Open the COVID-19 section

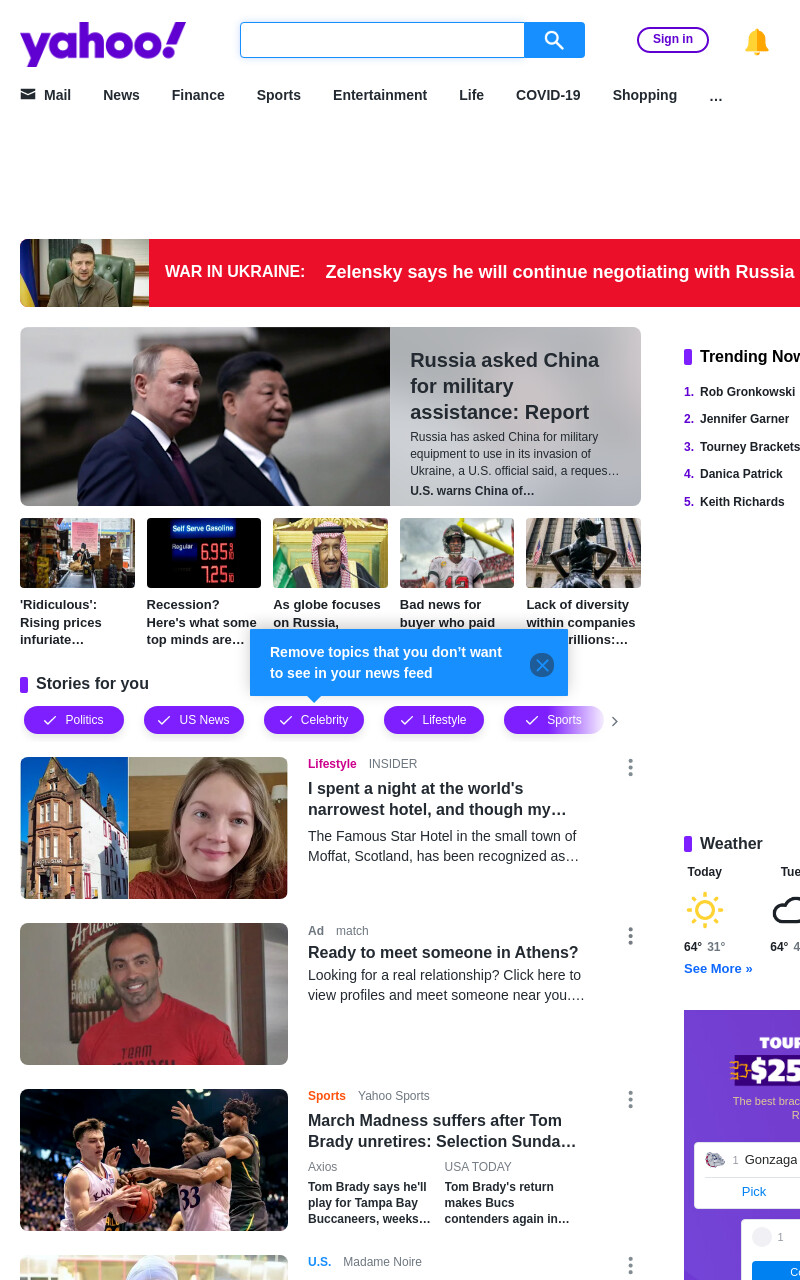(x=548, y=95)
